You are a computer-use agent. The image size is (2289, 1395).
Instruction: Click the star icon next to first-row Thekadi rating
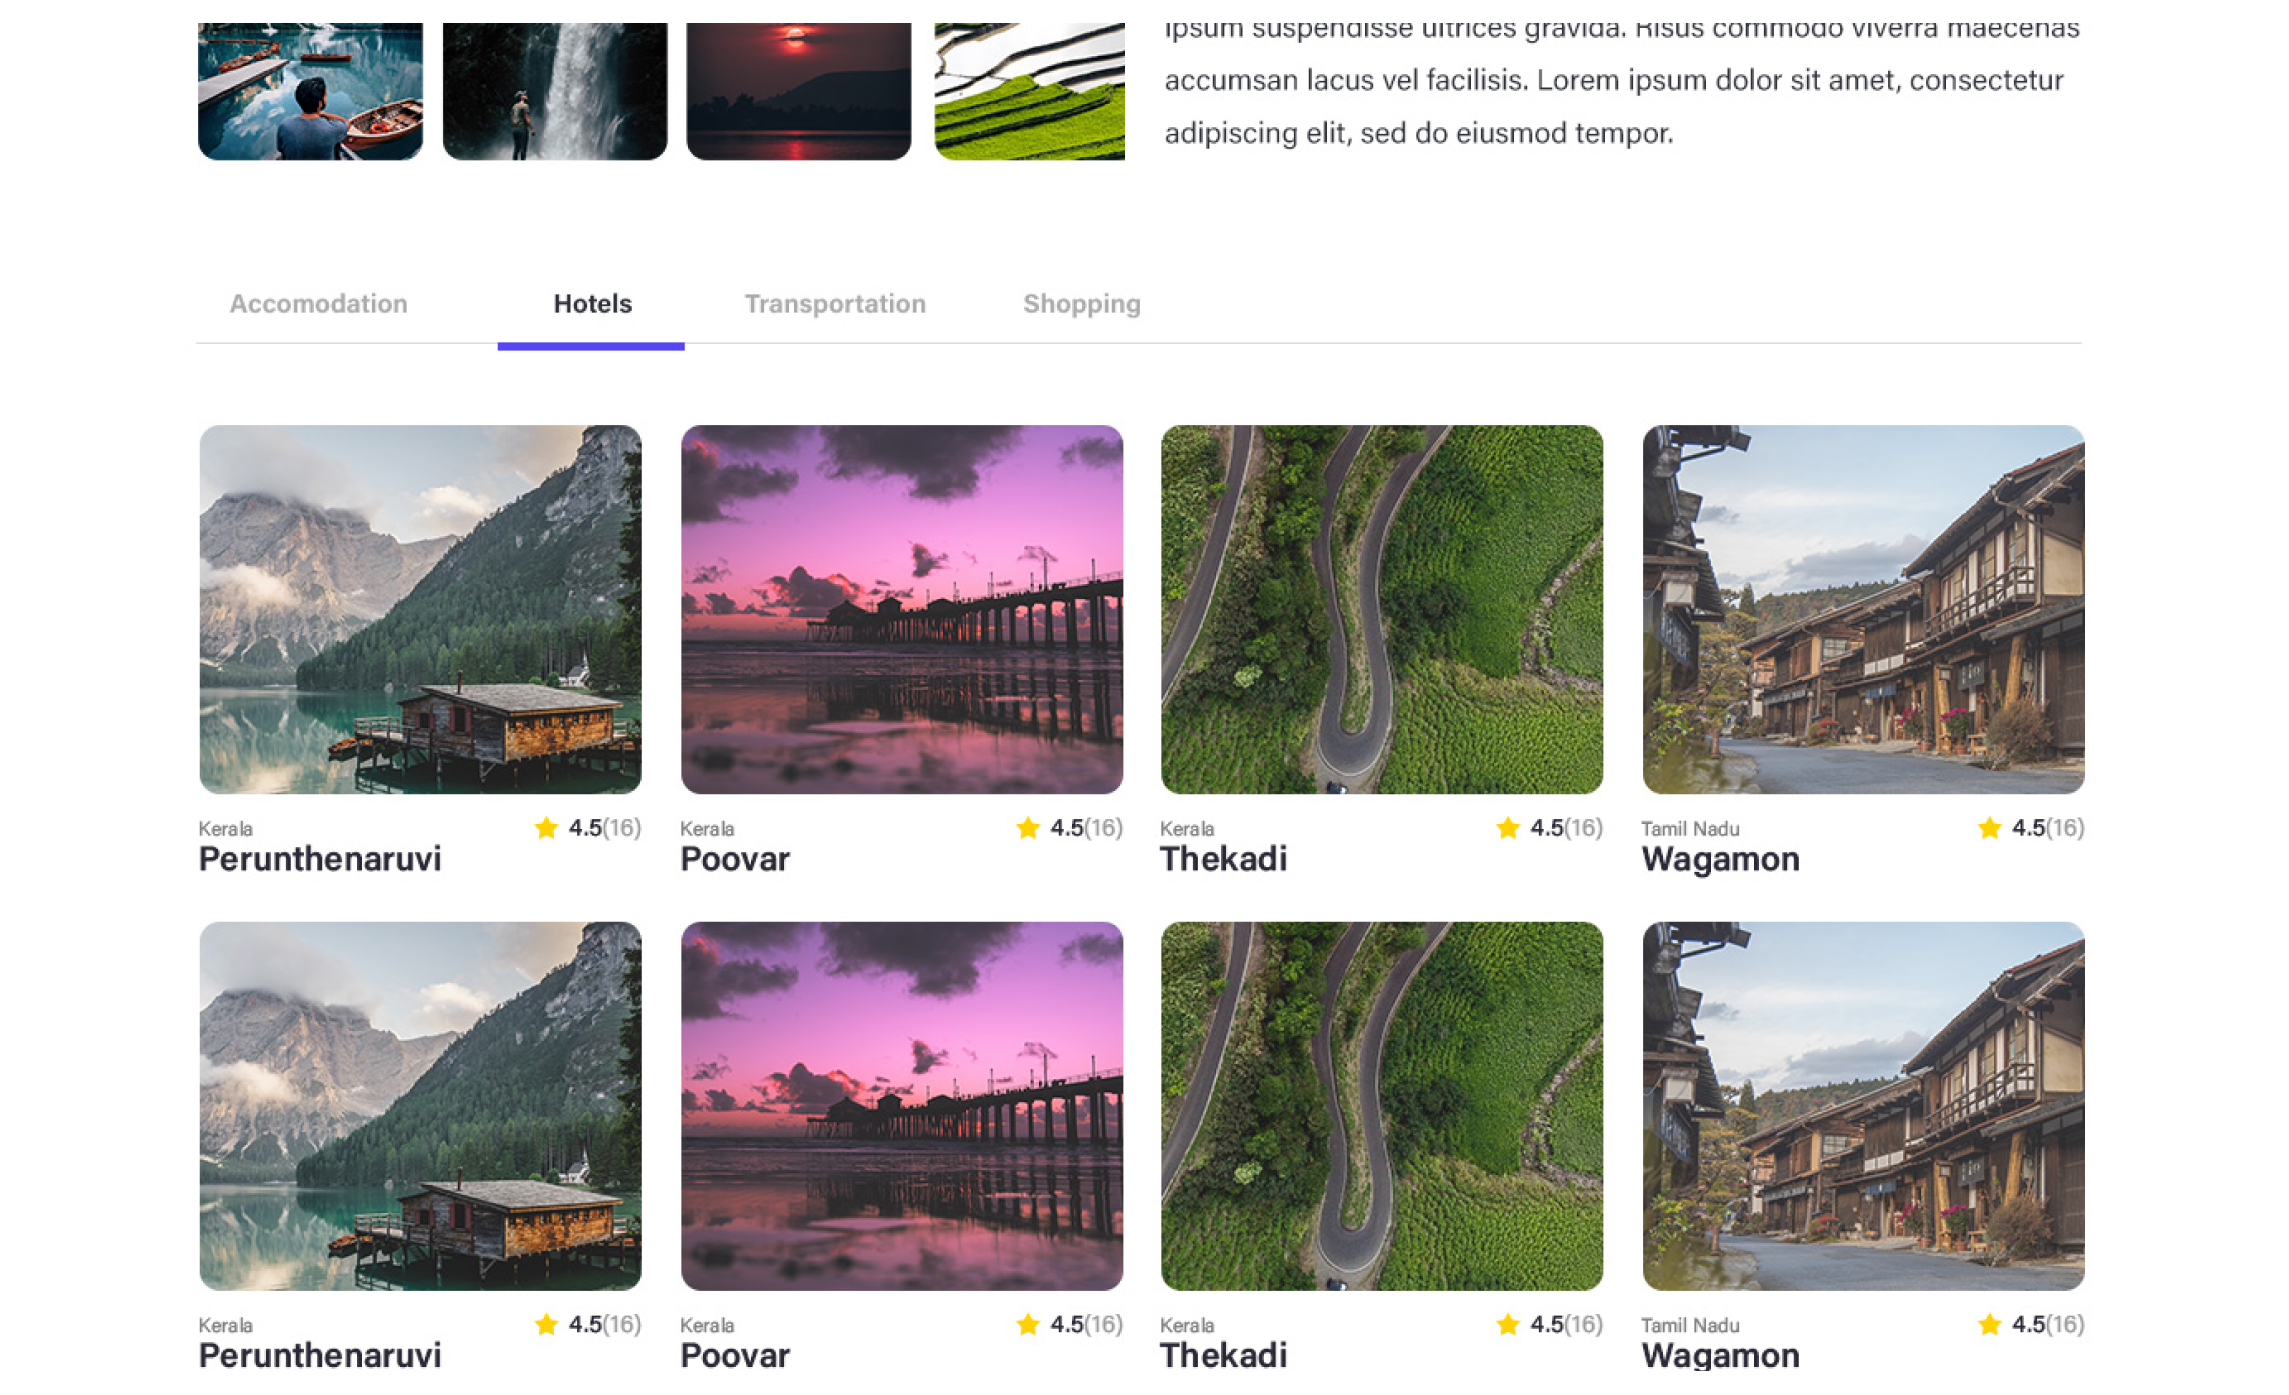(1507, 827)
